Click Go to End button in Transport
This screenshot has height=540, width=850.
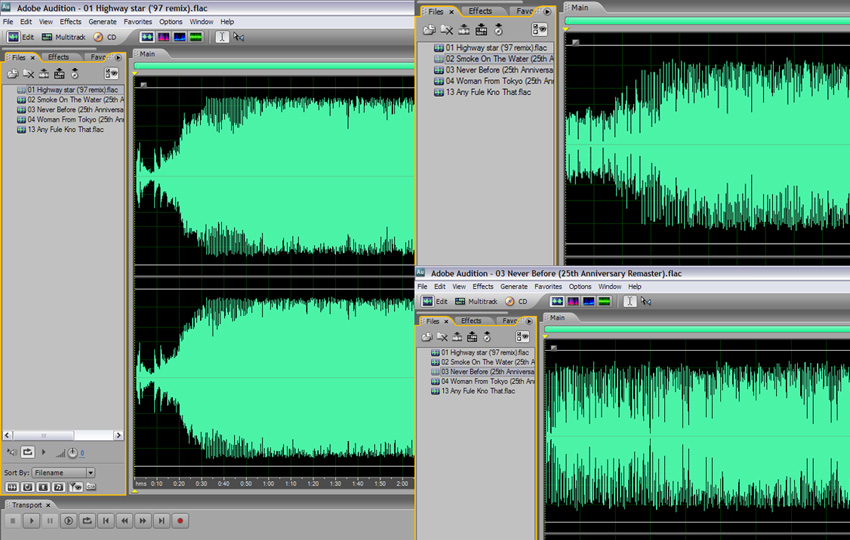[x=161, y=521]
